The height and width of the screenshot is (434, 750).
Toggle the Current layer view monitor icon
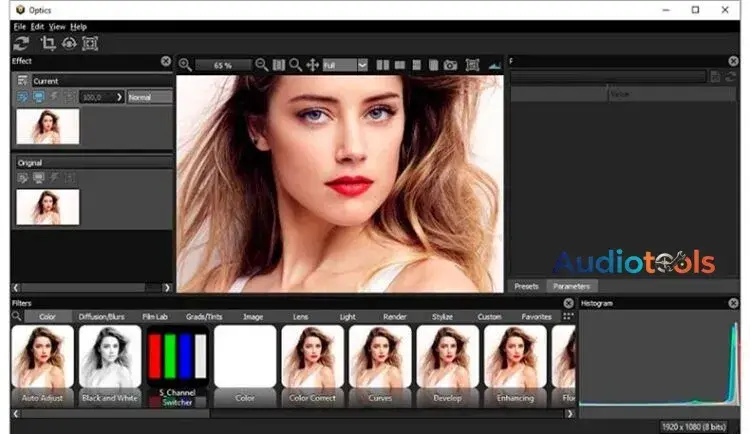pyautogui.click(x=39, y=97)
